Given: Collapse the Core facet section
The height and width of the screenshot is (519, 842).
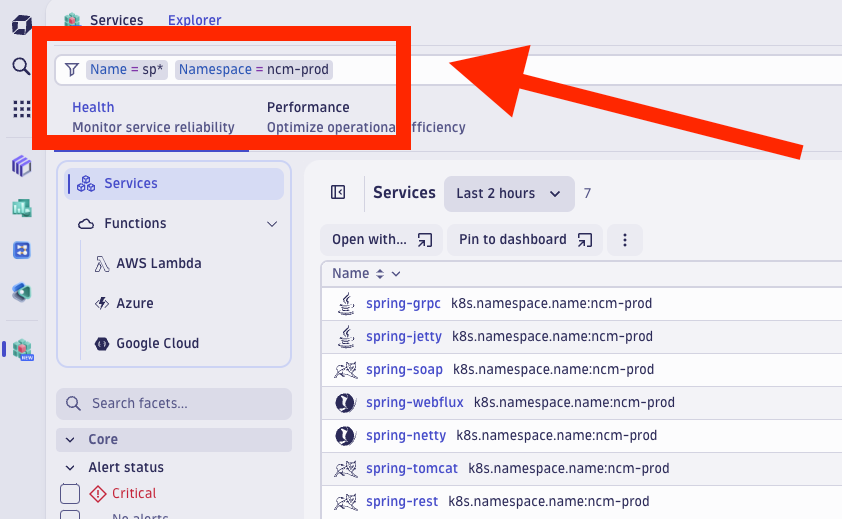Looking at the screenshot, I should click(x=70, y=439).
